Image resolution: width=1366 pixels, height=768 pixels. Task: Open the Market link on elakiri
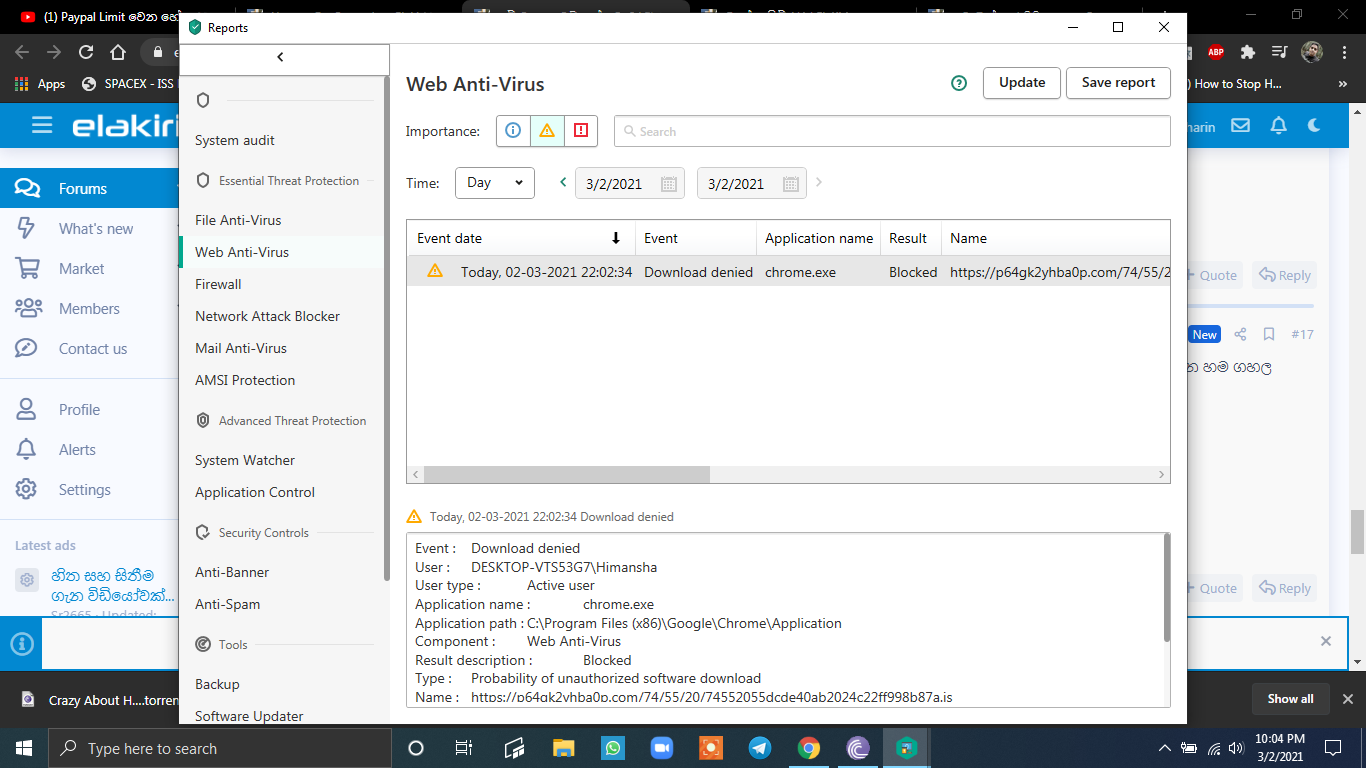[82, 269]
